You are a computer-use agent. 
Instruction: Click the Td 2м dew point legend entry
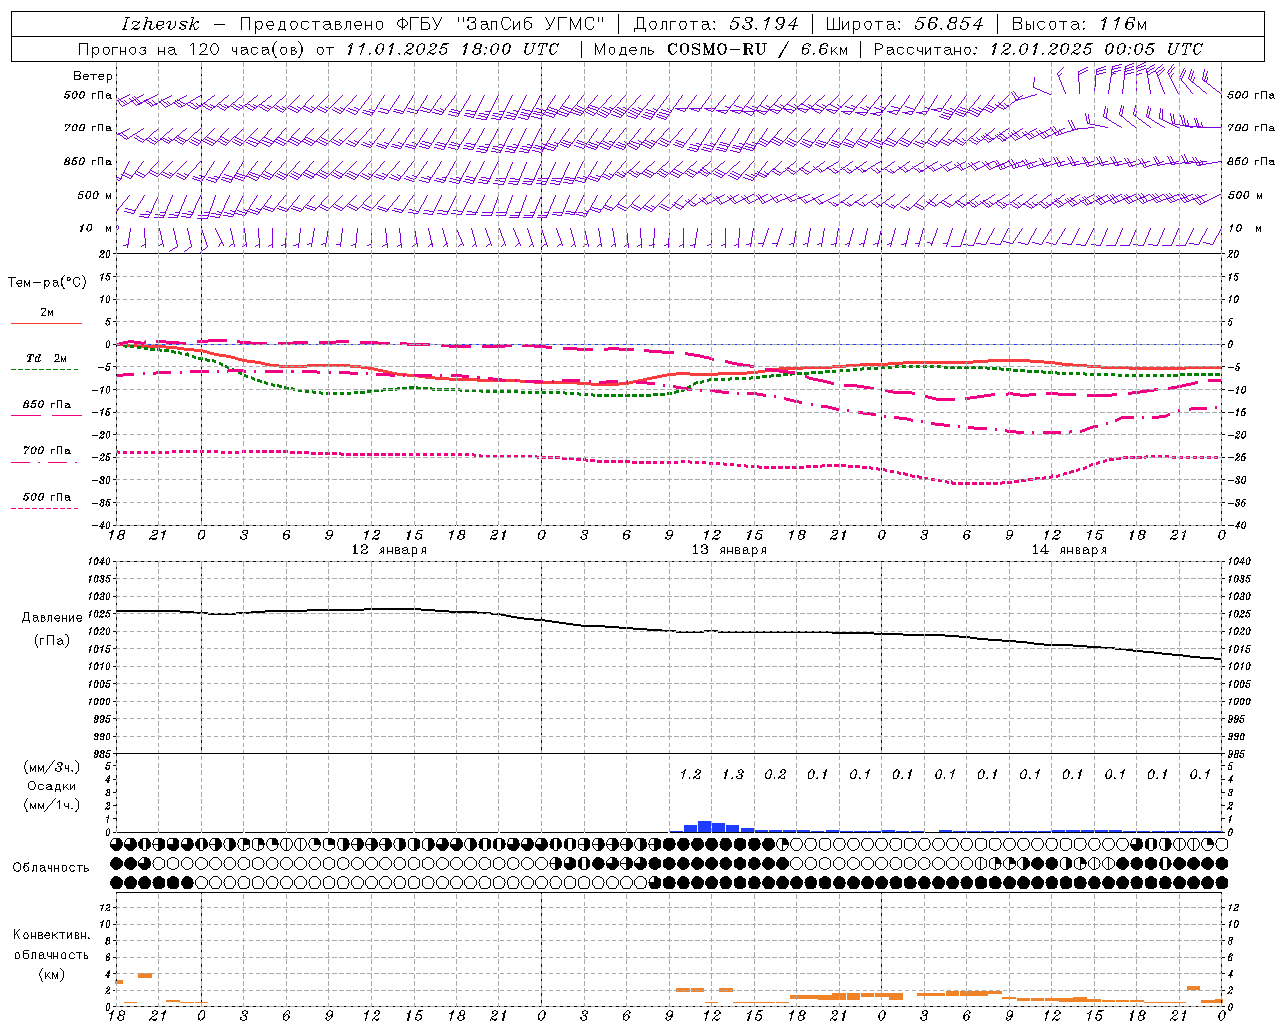(46, 358)
